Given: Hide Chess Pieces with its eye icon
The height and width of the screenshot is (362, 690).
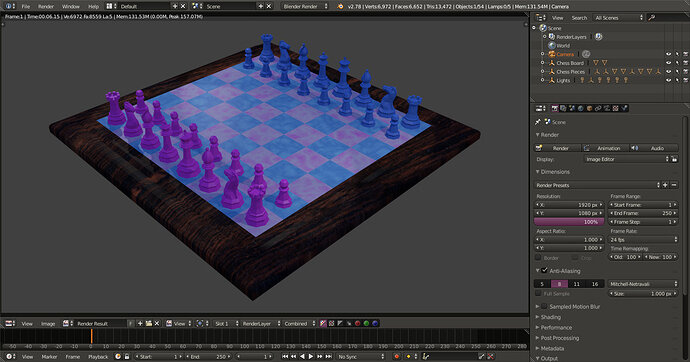Looking at the screenshot, I should tap(668, 72).
